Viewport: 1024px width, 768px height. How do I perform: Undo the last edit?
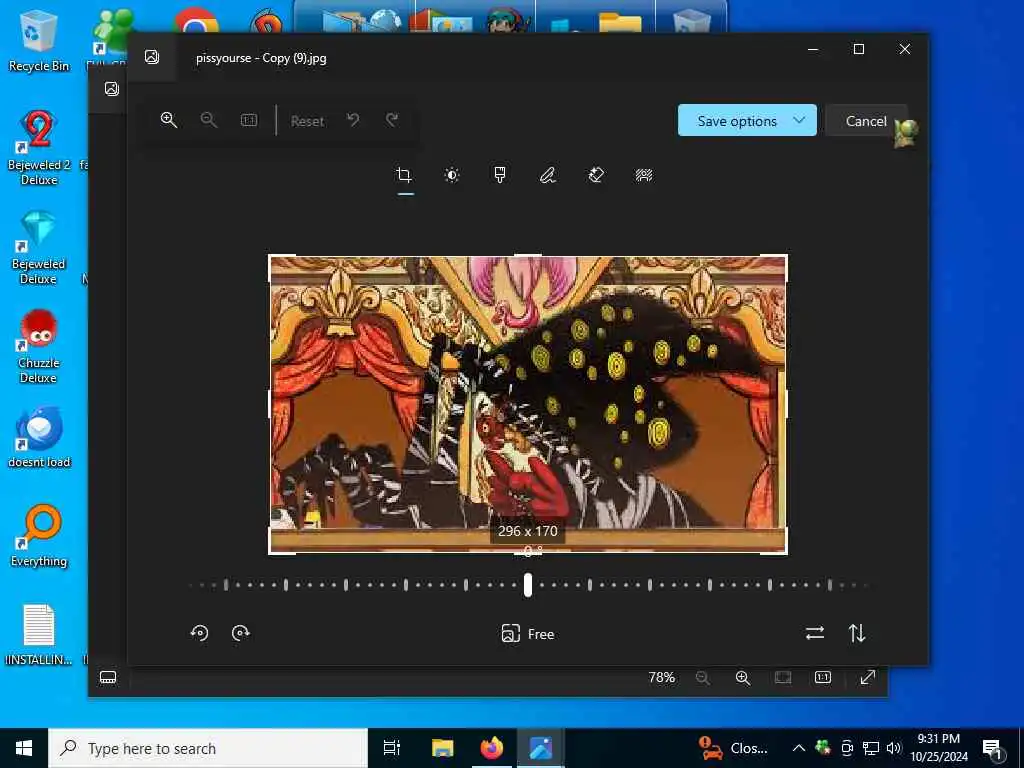(353, 120)
